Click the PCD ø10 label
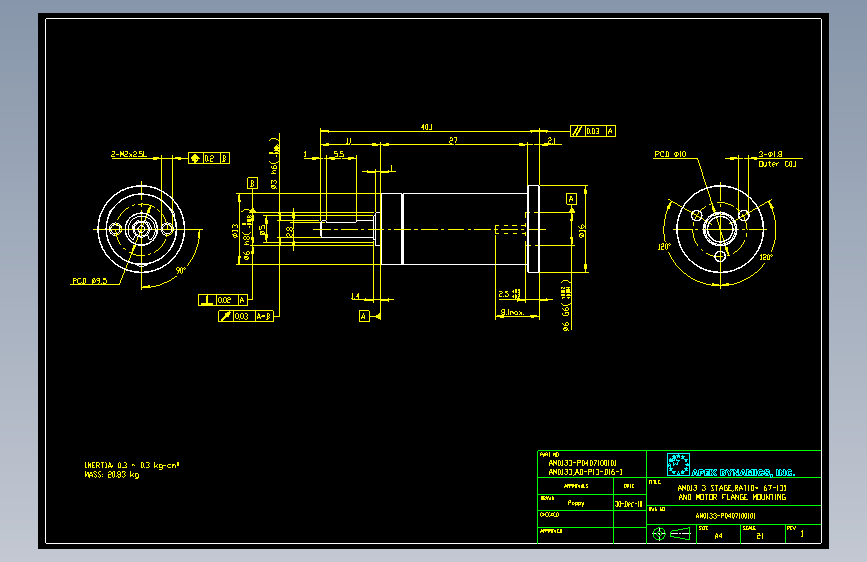Image resolution: width=867 pixels, height=562 pixels. pyautogui.click(x=670, y=154)
